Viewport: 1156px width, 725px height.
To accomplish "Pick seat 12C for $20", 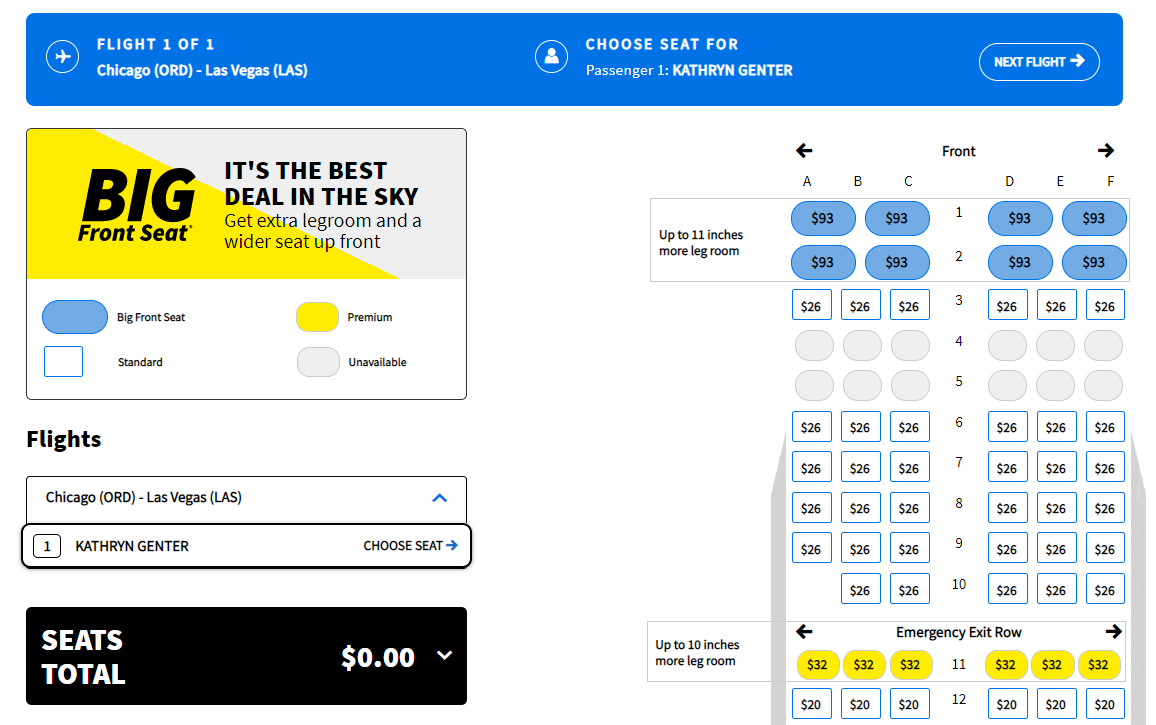I will pyautogui.click(x=909, y=703).
